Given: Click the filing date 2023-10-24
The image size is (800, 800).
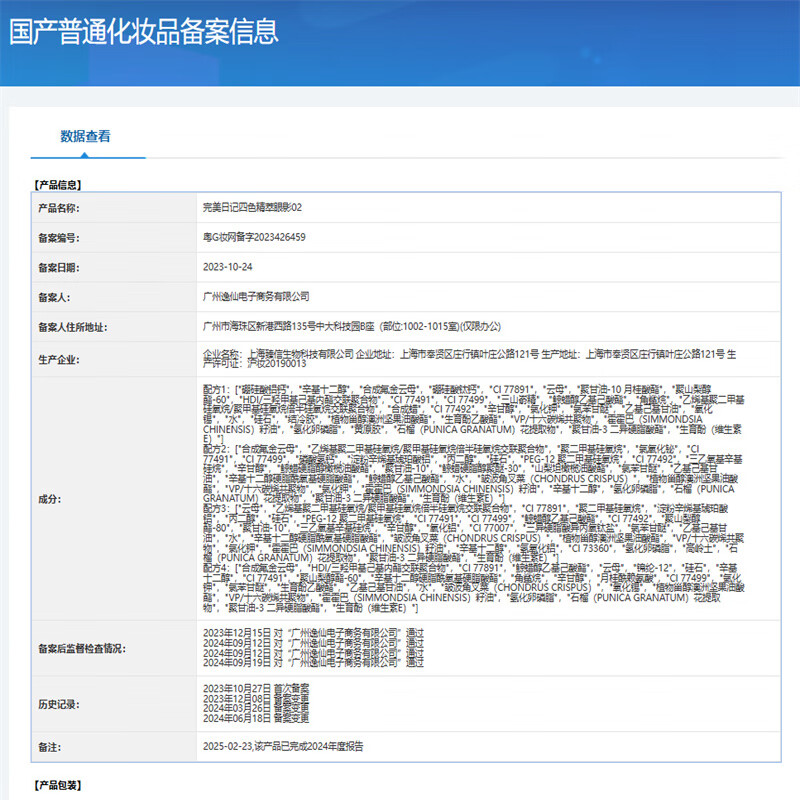Looking at the screenshot, I should coord(227,267).
